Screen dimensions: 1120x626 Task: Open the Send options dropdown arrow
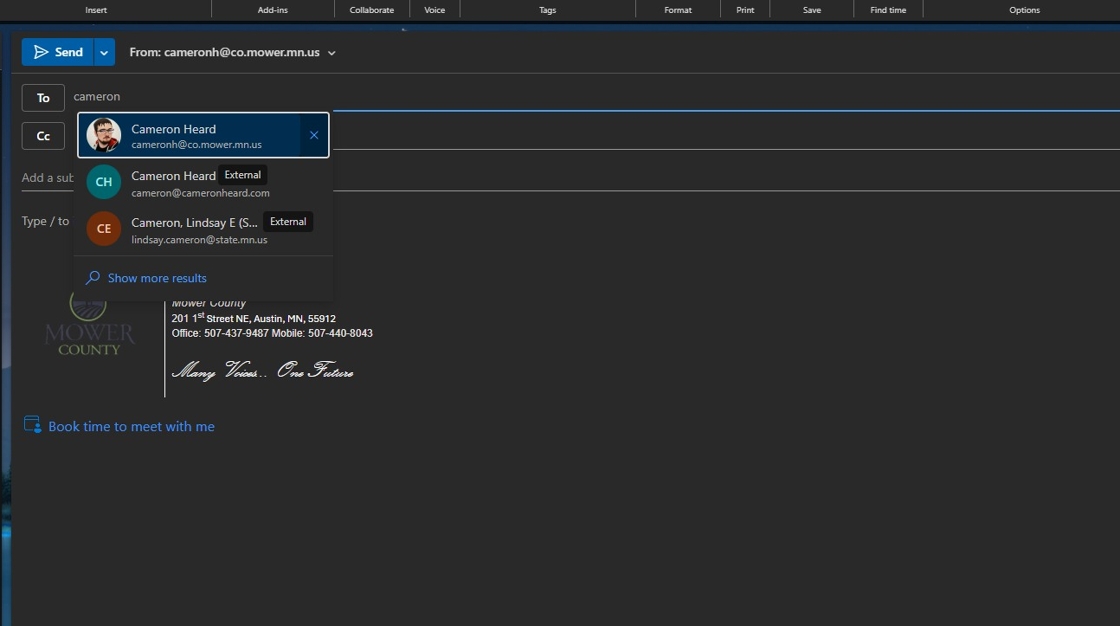click(105, 52)
